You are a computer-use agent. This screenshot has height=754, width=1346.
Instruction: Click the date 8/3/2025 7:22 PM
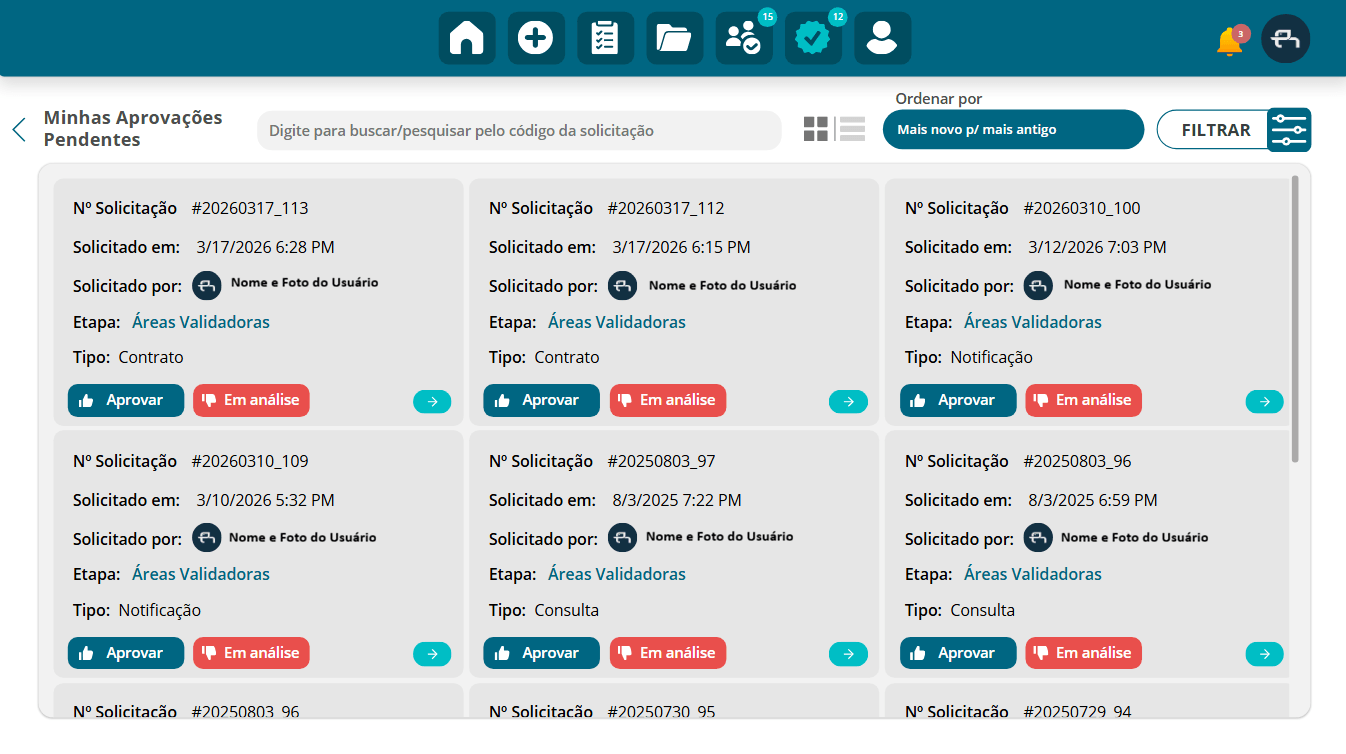click(677, 500)
